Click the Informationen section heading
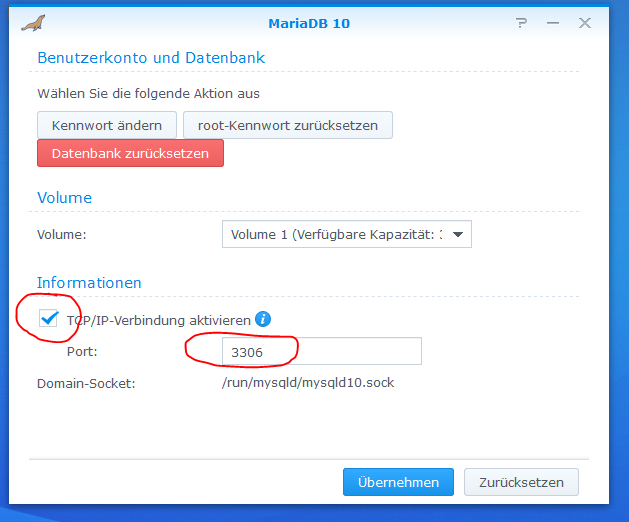The width and height of the screenshot is (629, 522). (89, 283)
